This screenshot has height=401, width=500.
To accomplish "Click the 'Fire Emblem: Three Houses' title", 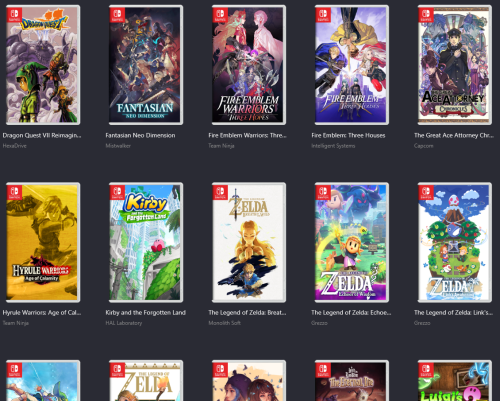I will (x=348, y=135).
